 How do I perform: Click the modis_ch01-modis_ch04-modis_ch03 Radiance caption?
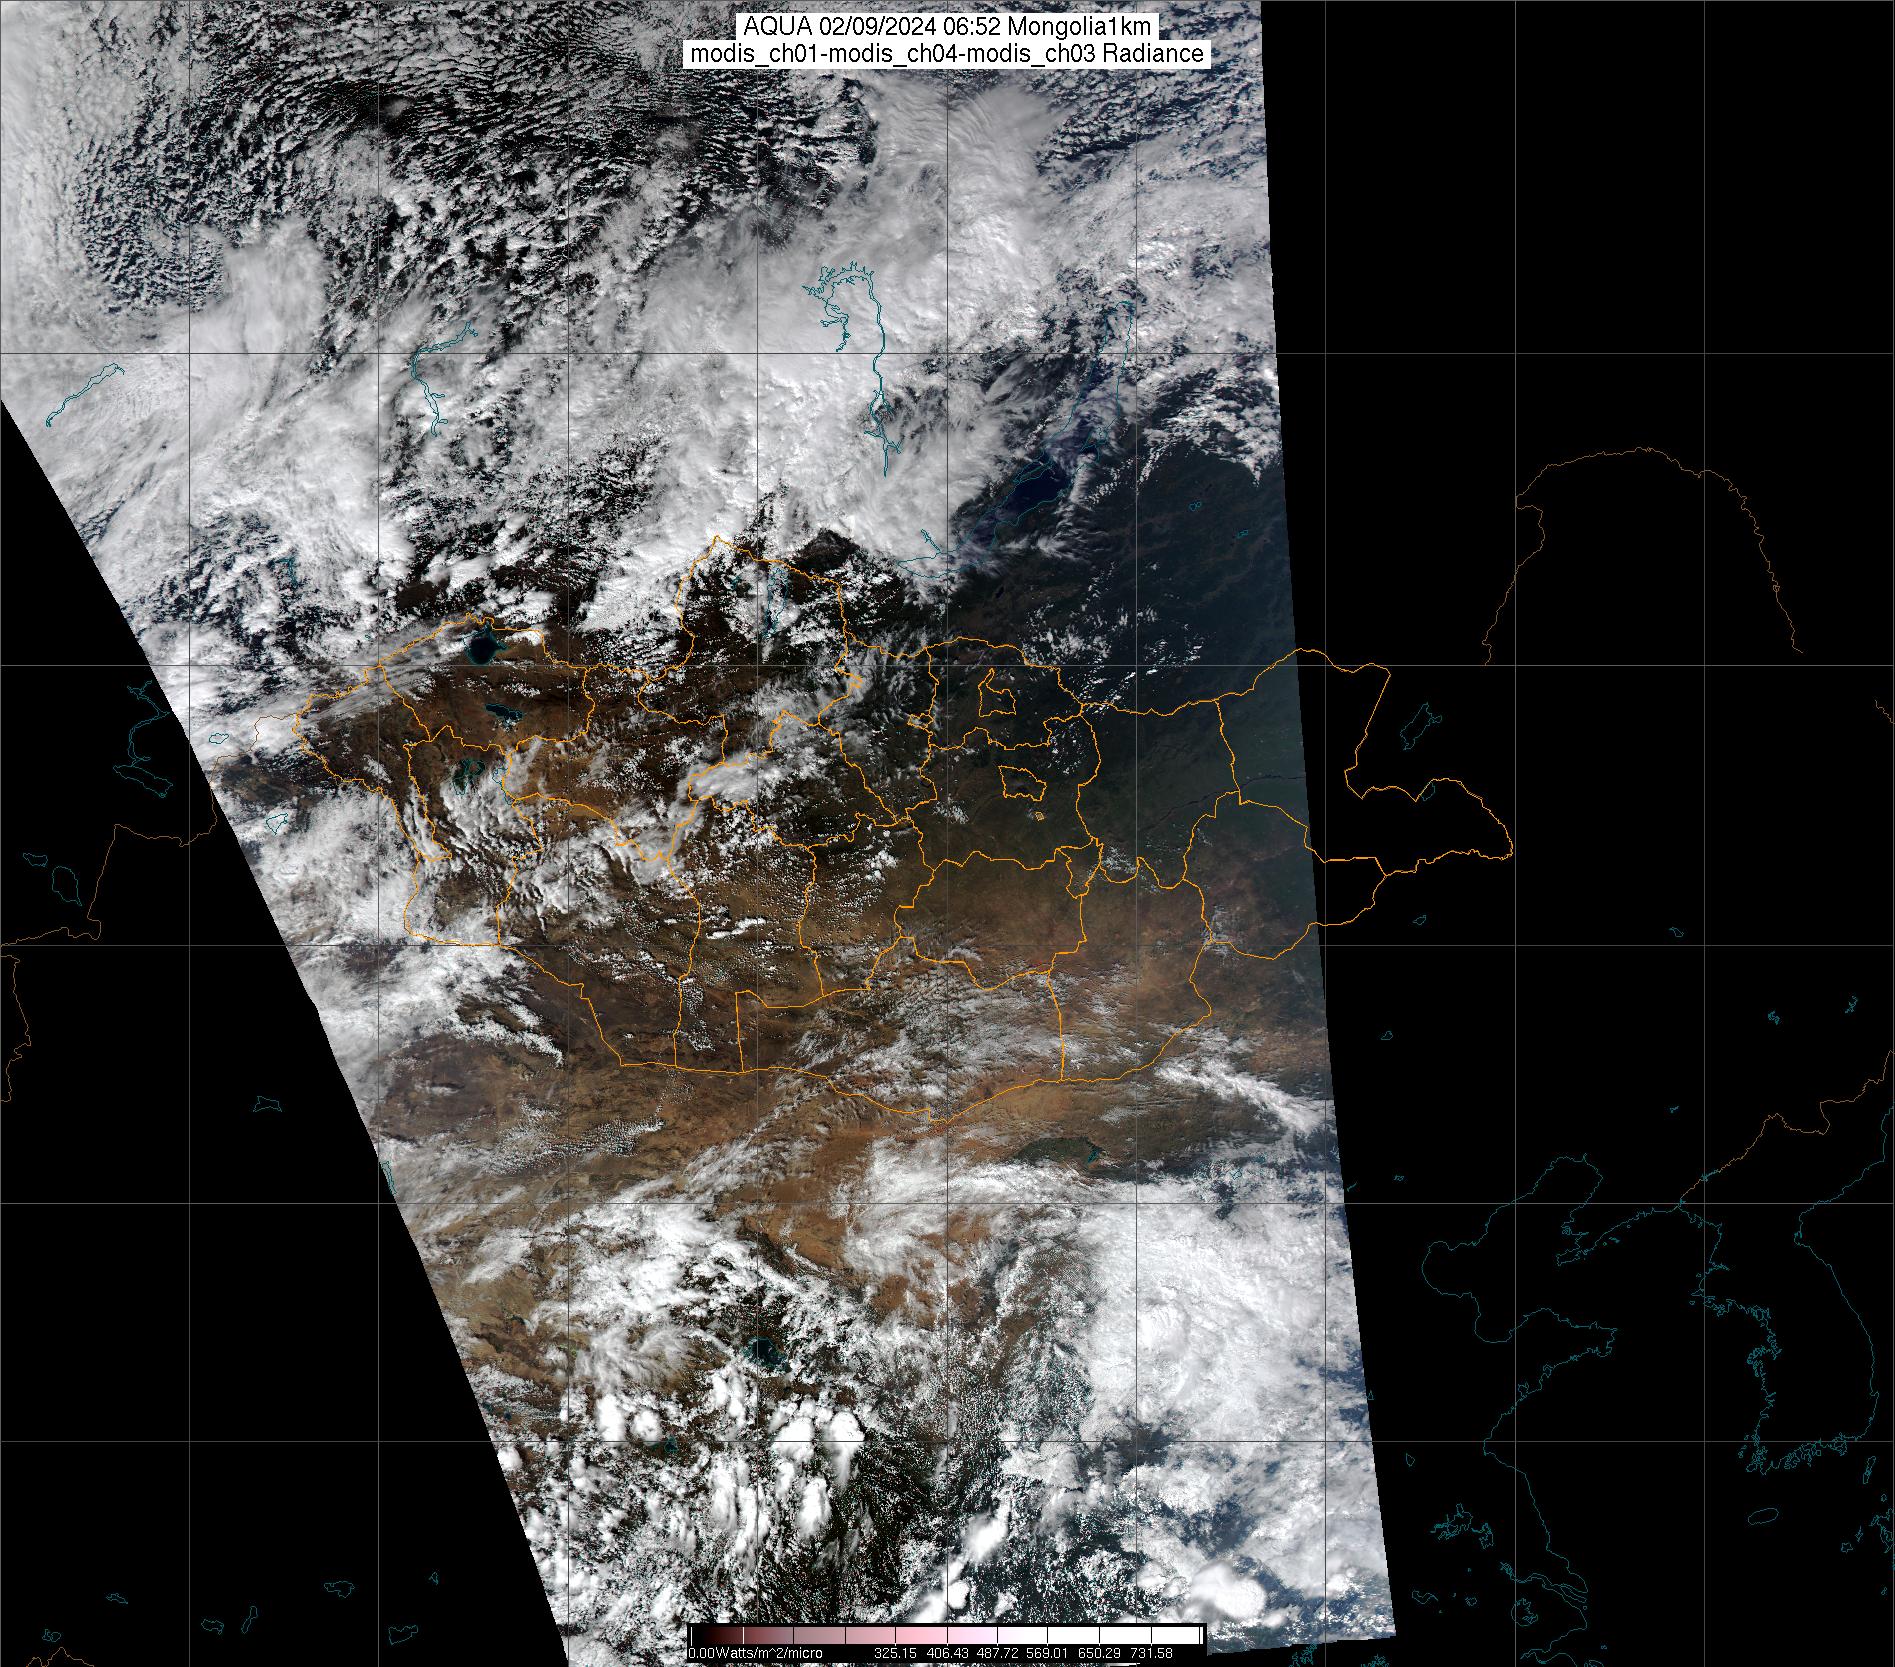pos(946,54)
